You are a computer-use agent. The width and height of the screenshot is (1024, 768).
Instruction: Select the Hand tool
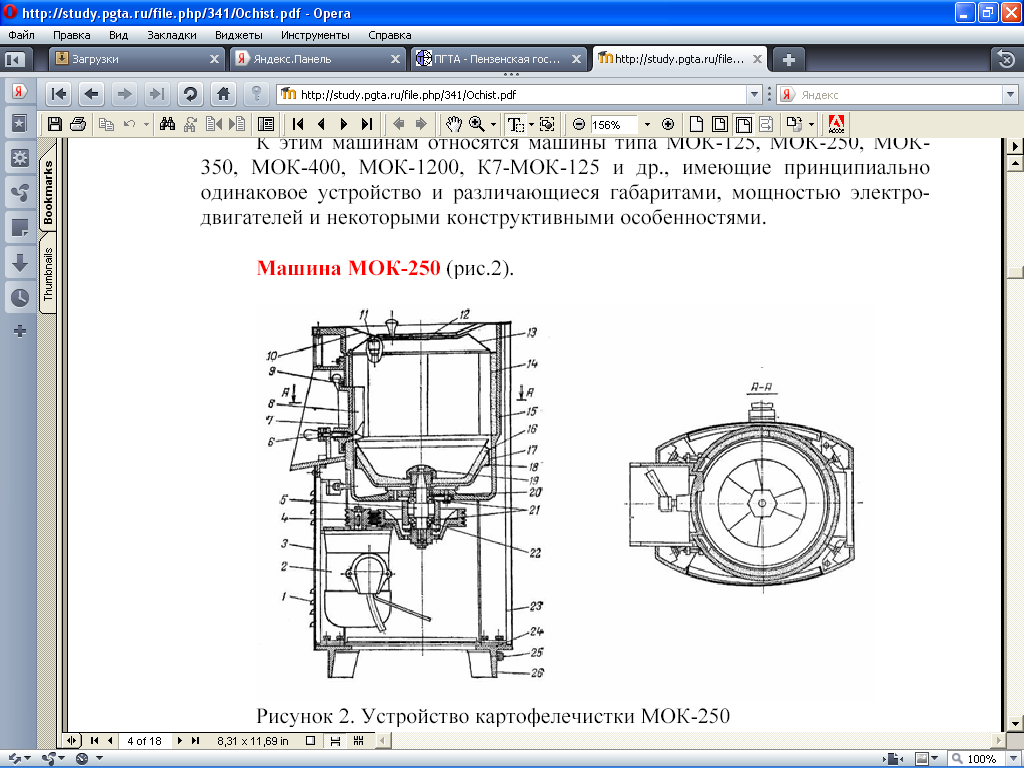click(453, 124)
